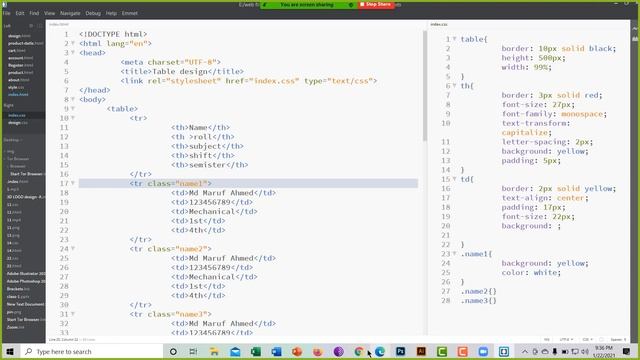Open Register.html in working files
The height and width of the screenshot is (360, 640).
pos(20,65)
